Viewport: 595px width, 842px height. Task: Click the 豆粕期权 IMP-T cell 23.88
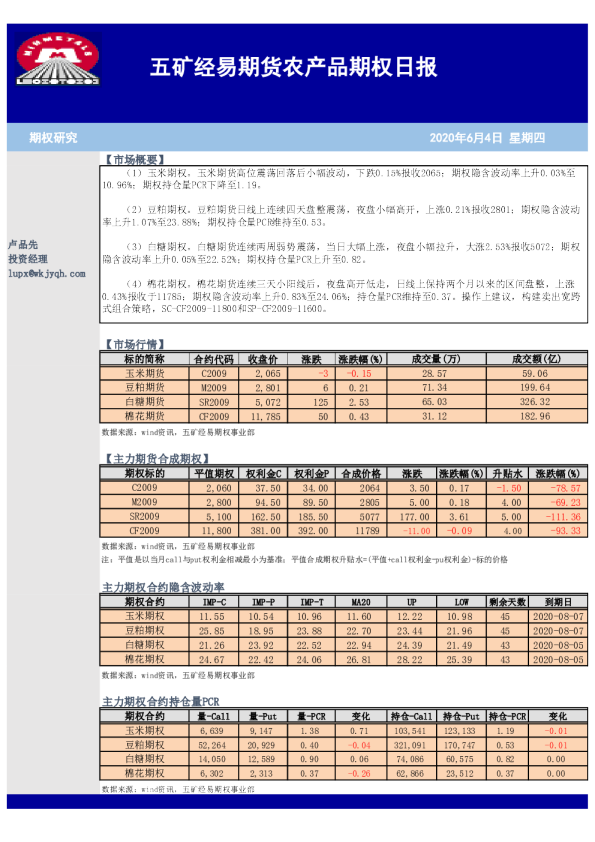[x=311, y=631]
